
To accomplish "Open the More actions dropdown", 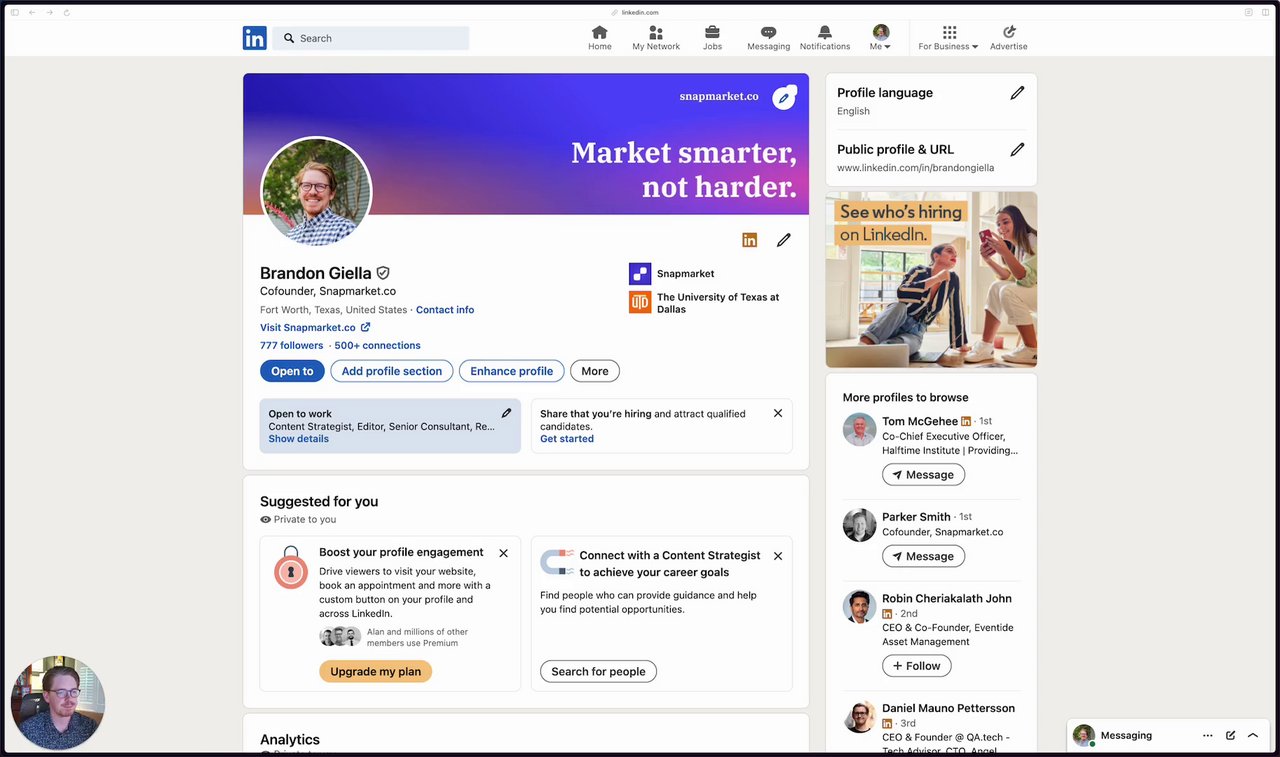I will coord(595,371).
